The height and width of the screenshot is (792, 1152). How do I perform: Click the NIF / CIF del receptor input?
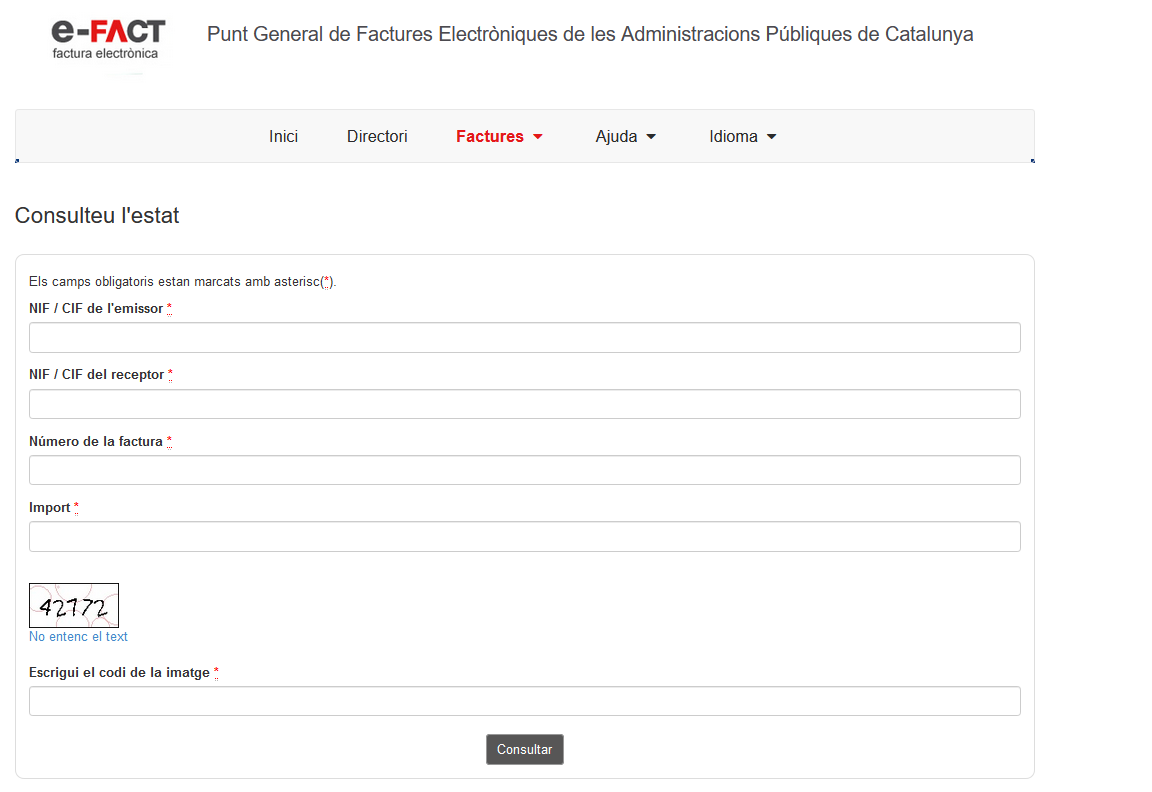click(x=524, y=404)
